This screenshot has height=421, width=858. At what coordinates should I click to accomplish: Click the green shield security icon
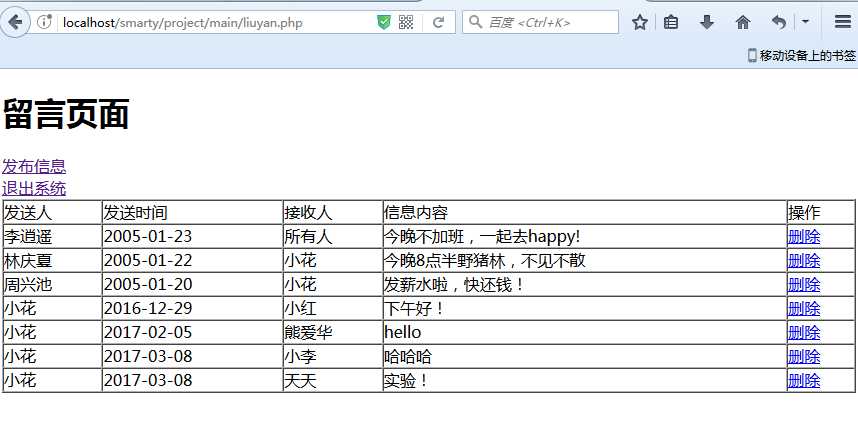(x=384, y=22)
